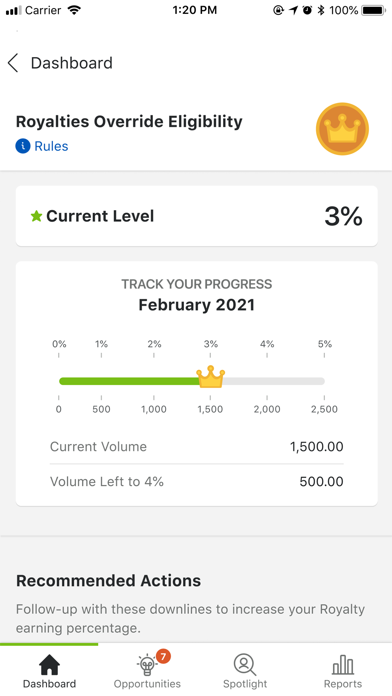Tap the battery icon in status bar

(373, 10)
